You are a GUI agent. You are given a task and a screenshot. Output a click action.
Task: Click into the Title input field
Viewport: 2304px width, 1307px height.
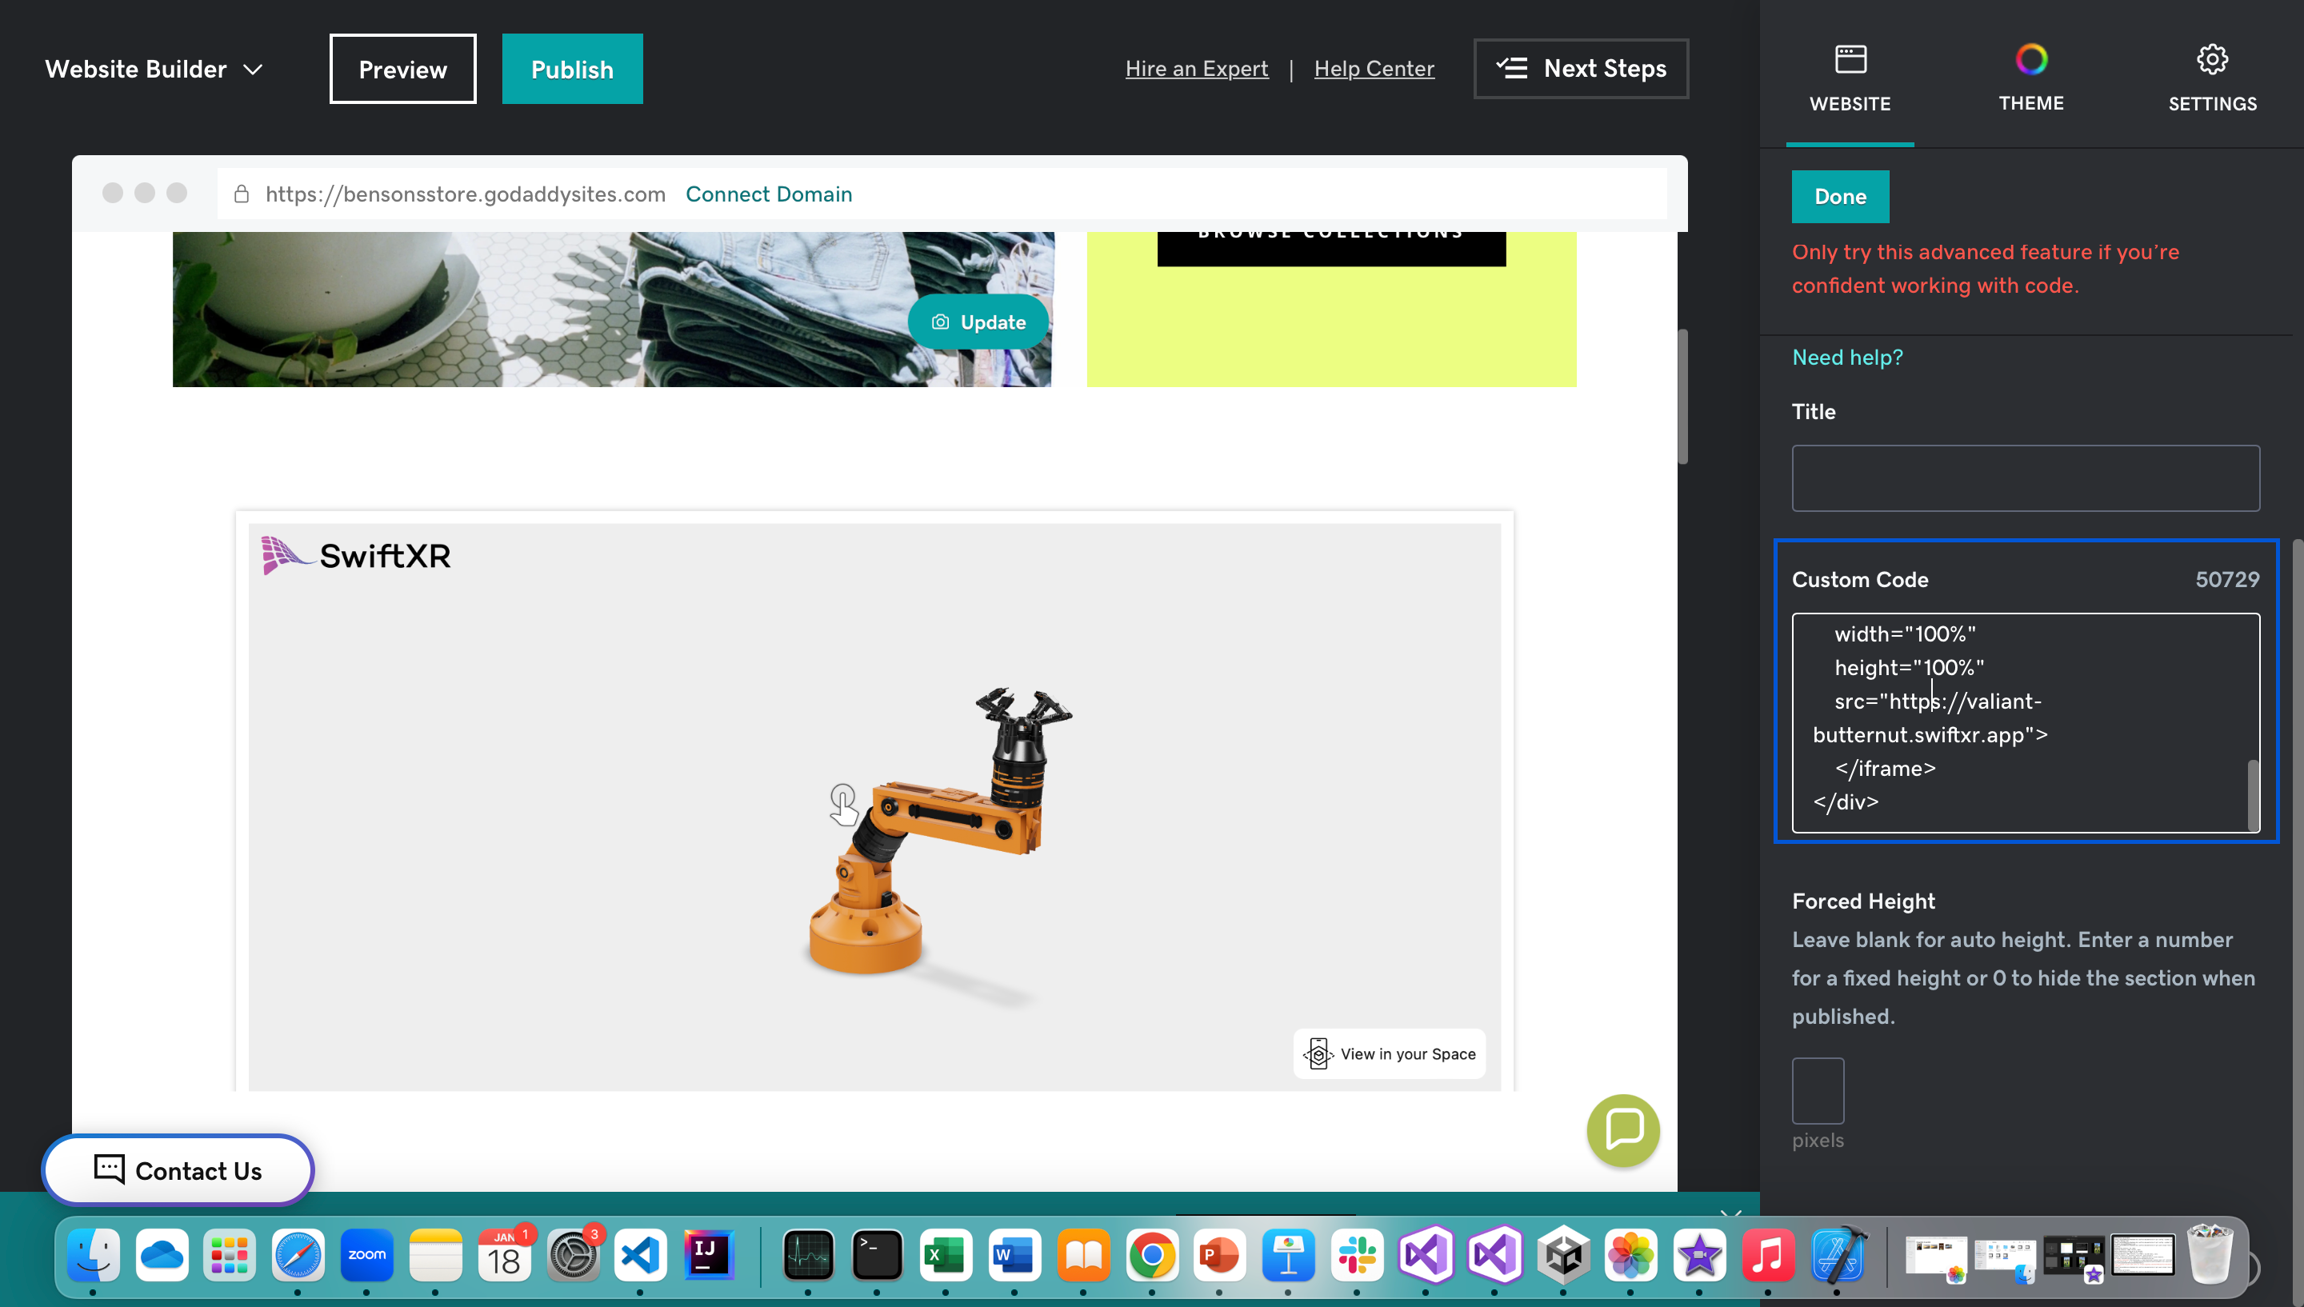(2024, 478)
